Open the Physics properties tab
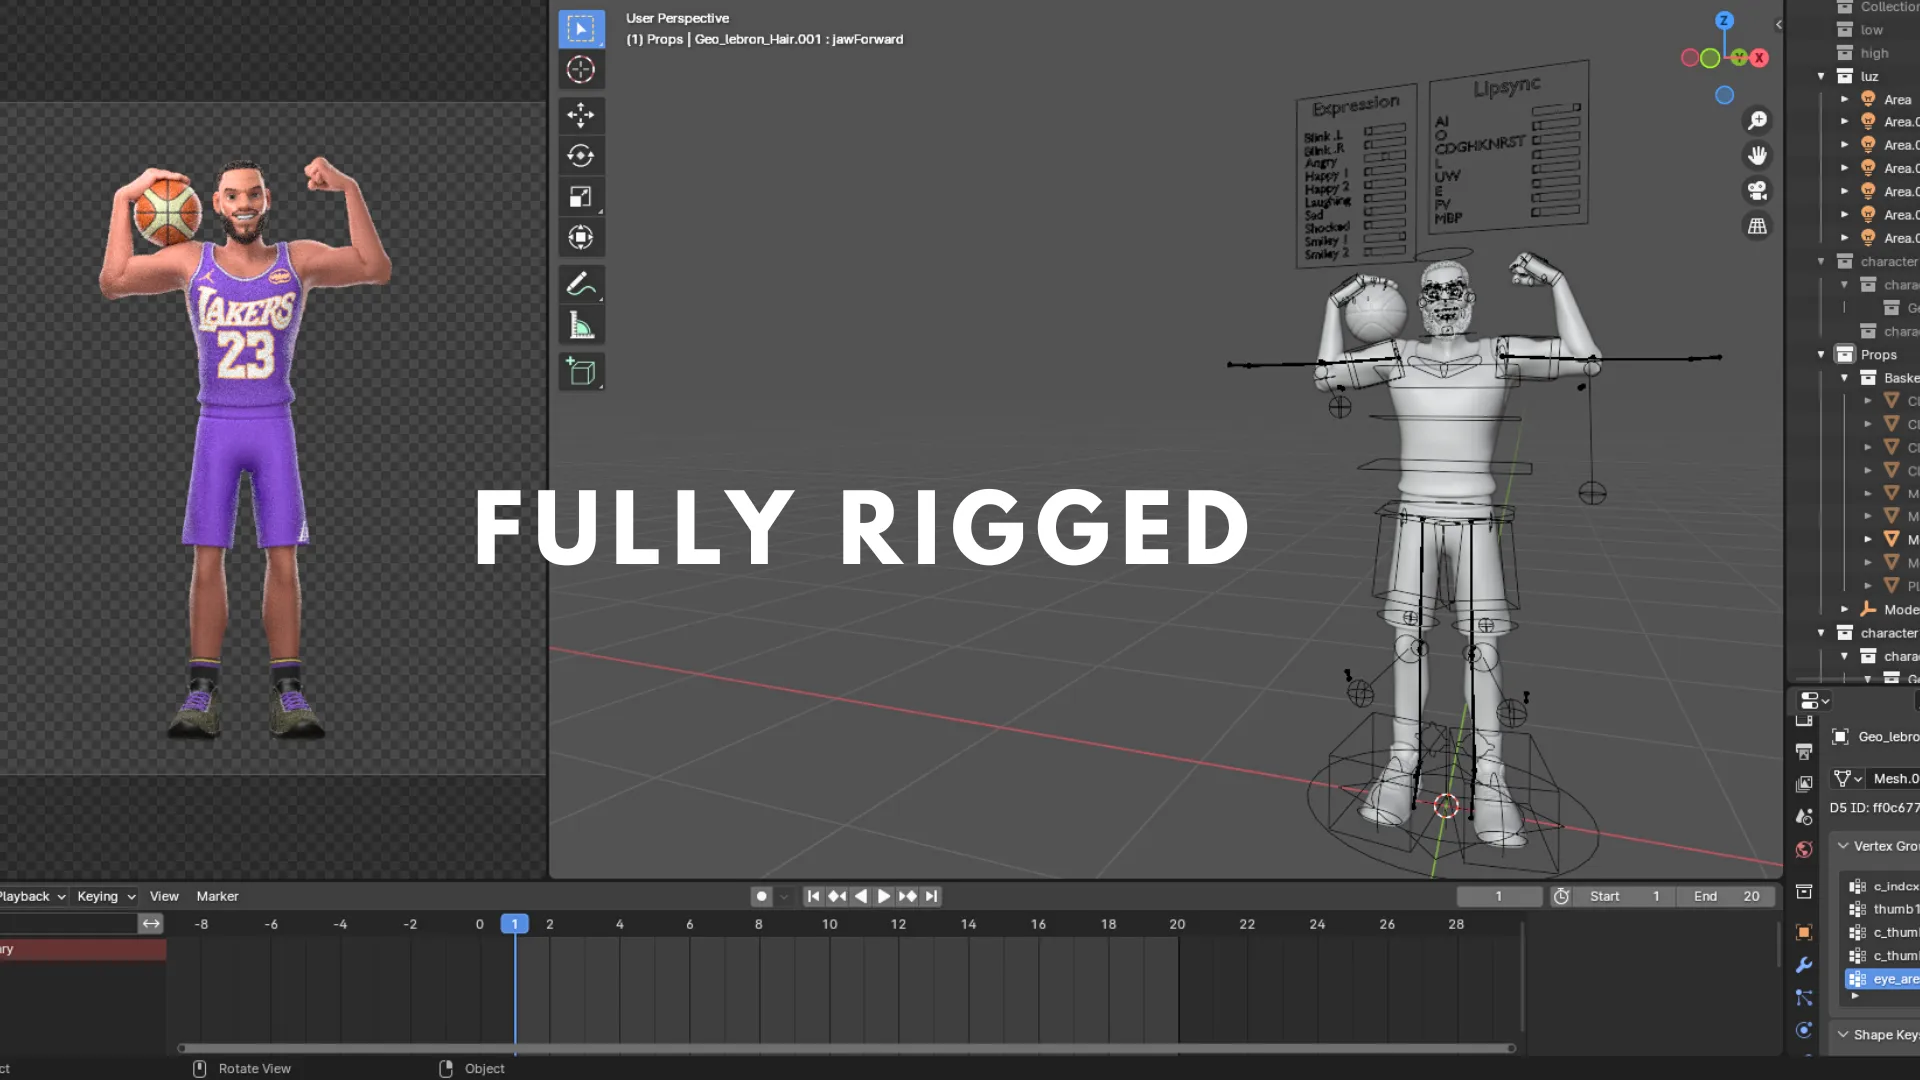The image size is (1920, 1080). 1804,1030
